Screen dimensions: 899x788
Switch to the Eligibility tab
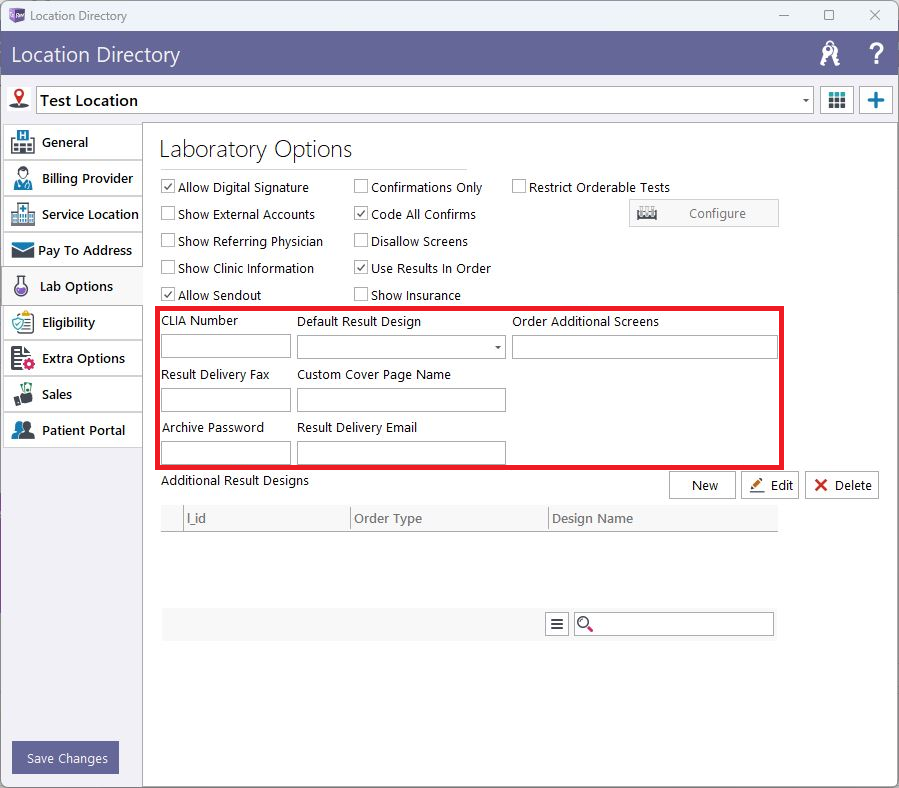[73, 322]
